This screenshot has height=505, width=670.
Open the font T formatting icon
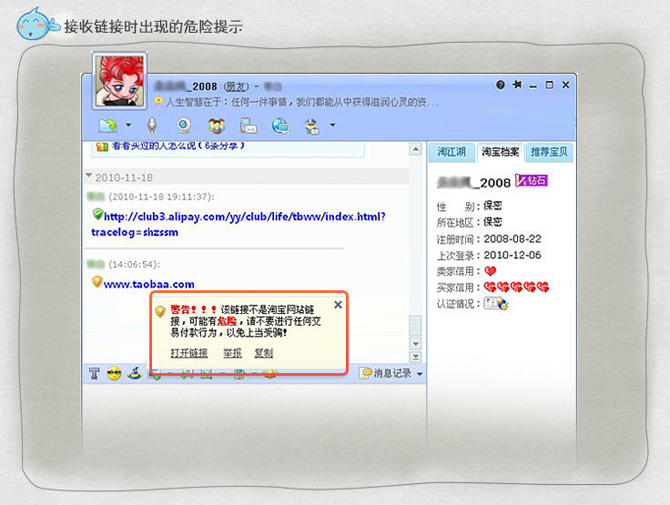click(94, 373)
